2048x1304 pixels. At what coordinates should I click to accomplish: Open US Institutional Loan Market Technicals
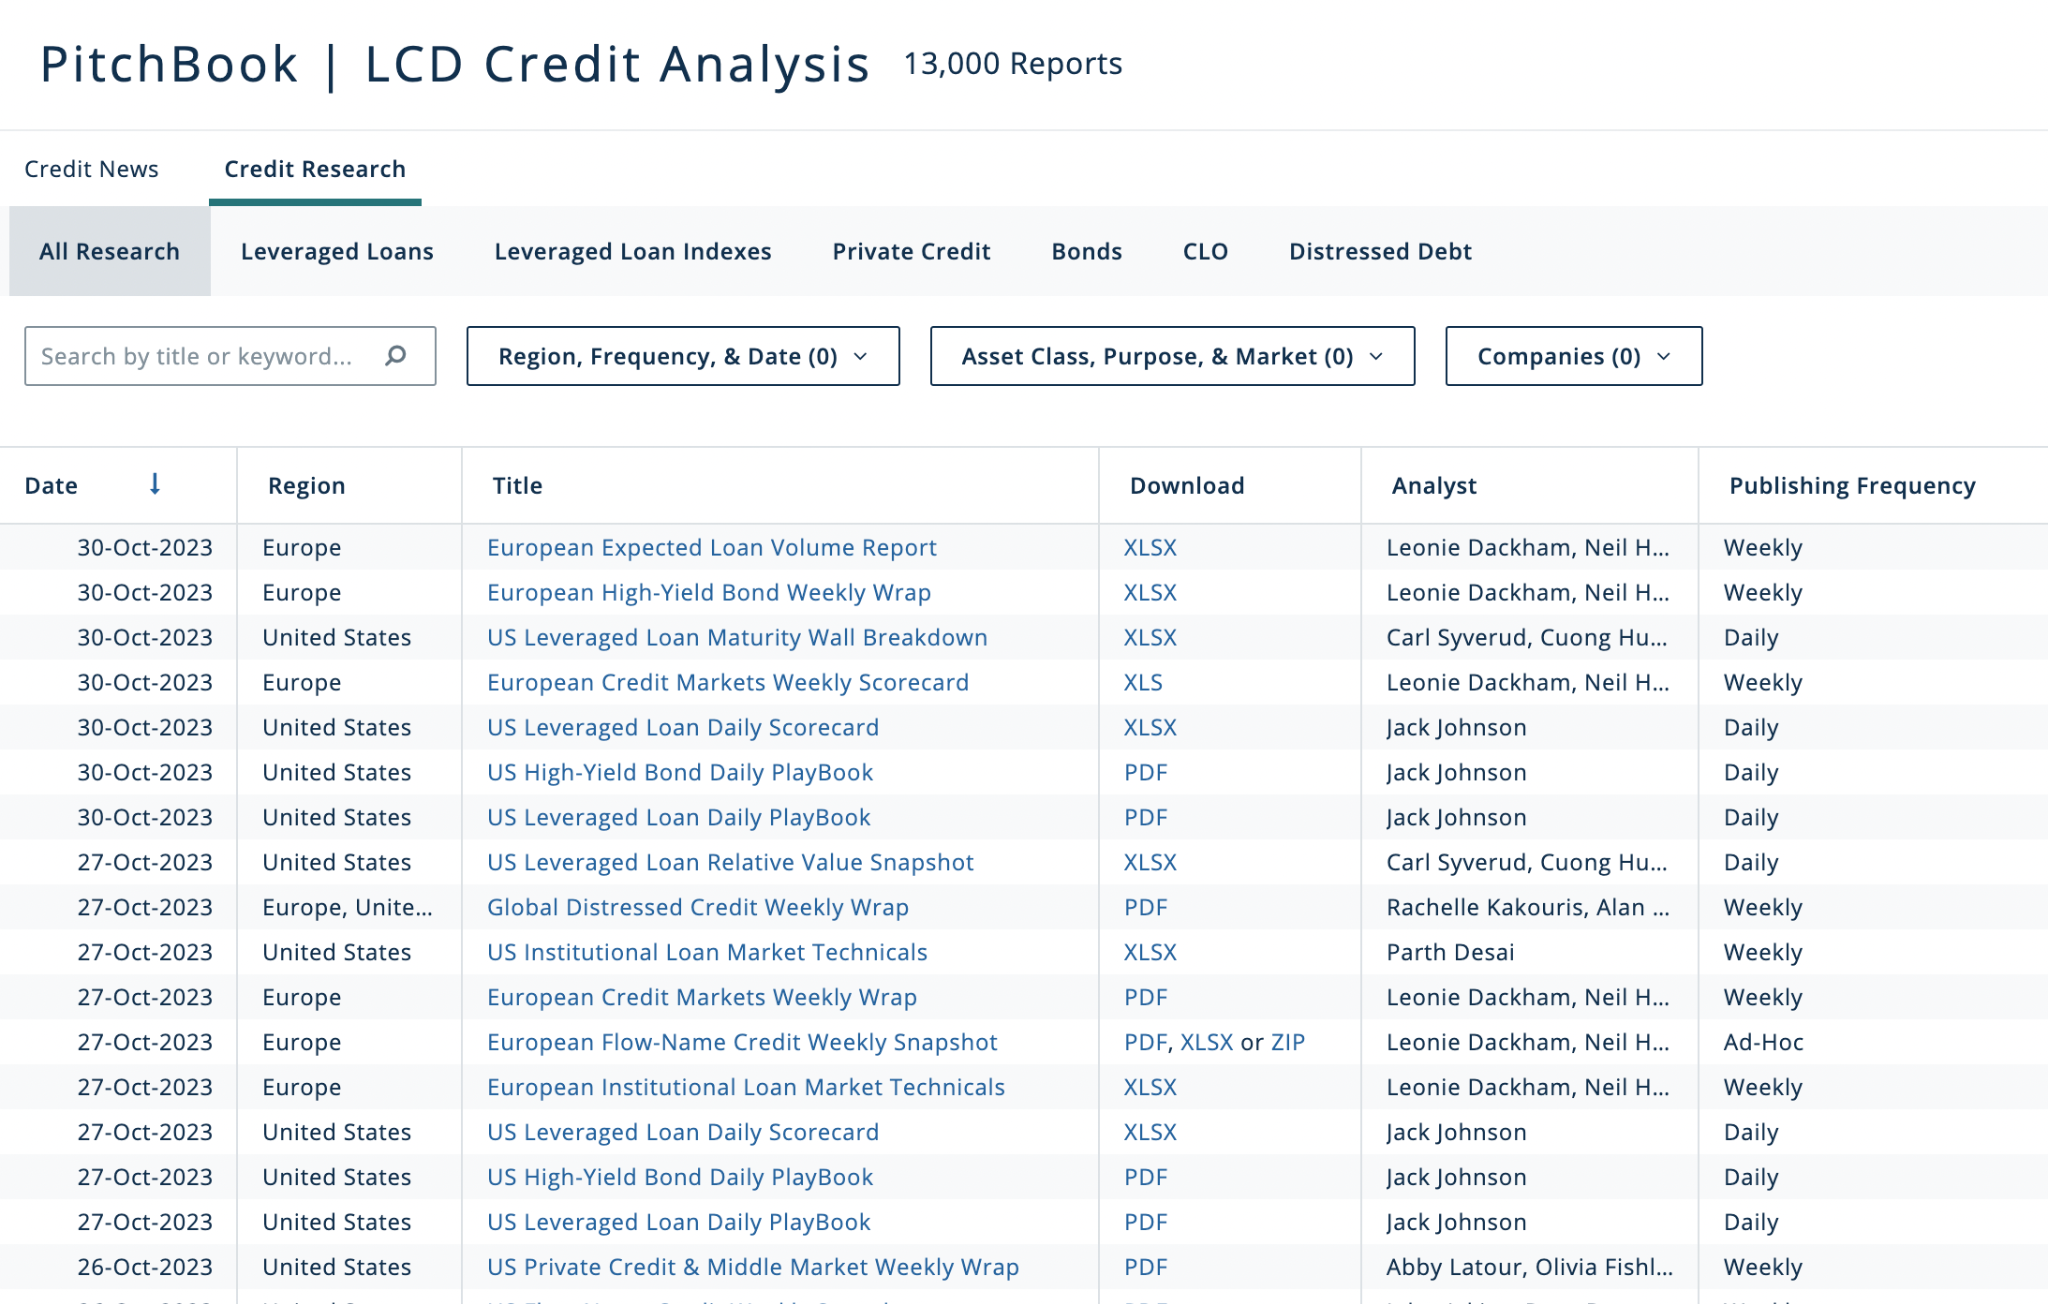click(x=707, y=953)
